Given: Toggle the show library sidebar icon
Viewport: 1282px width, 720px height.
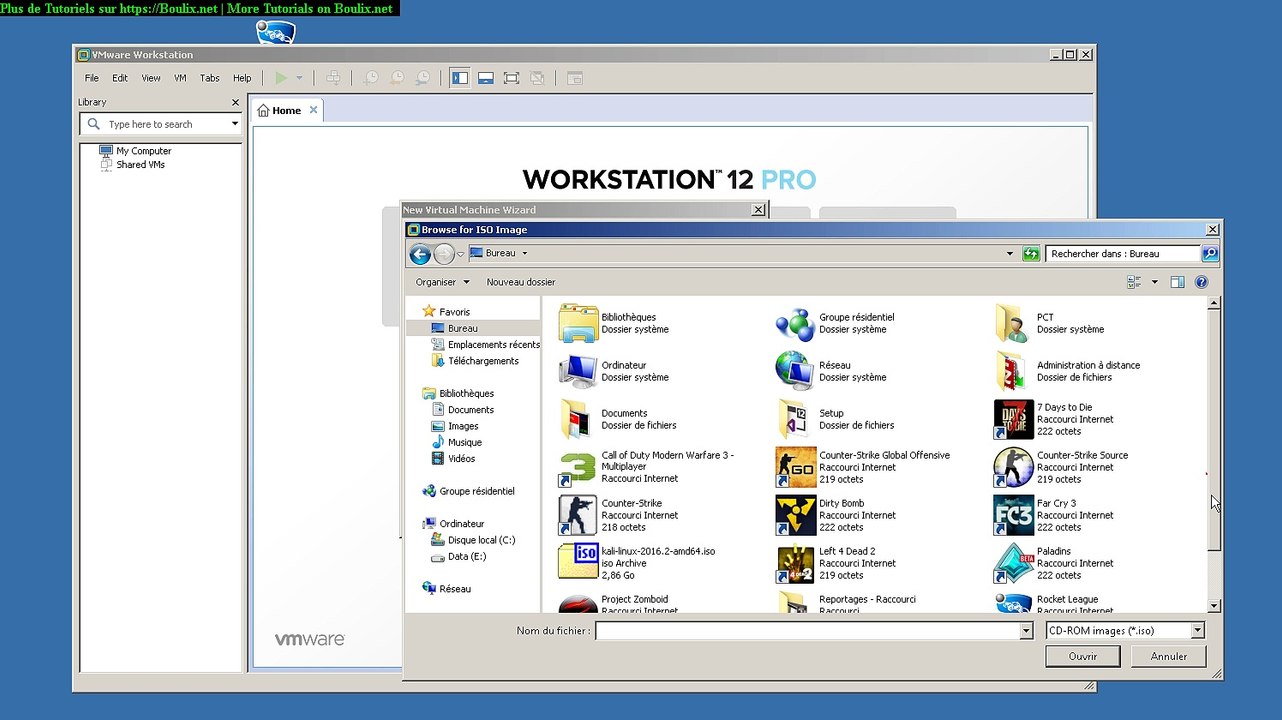Looking at the screenshot, I should point(460,78).
